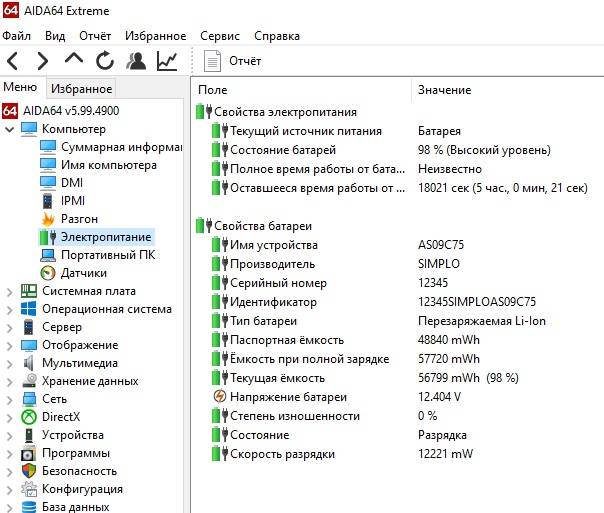The height and width of the screenshot is (513, 604).
Task: Expand the Системная плата node
Action: tap(10, 292)
